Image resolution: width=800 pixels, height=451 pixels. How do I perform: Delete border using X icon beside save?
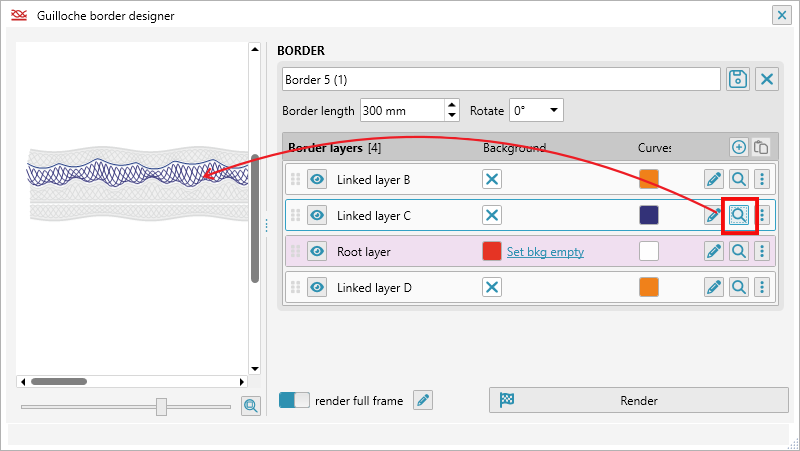click(x=767, y=80)
